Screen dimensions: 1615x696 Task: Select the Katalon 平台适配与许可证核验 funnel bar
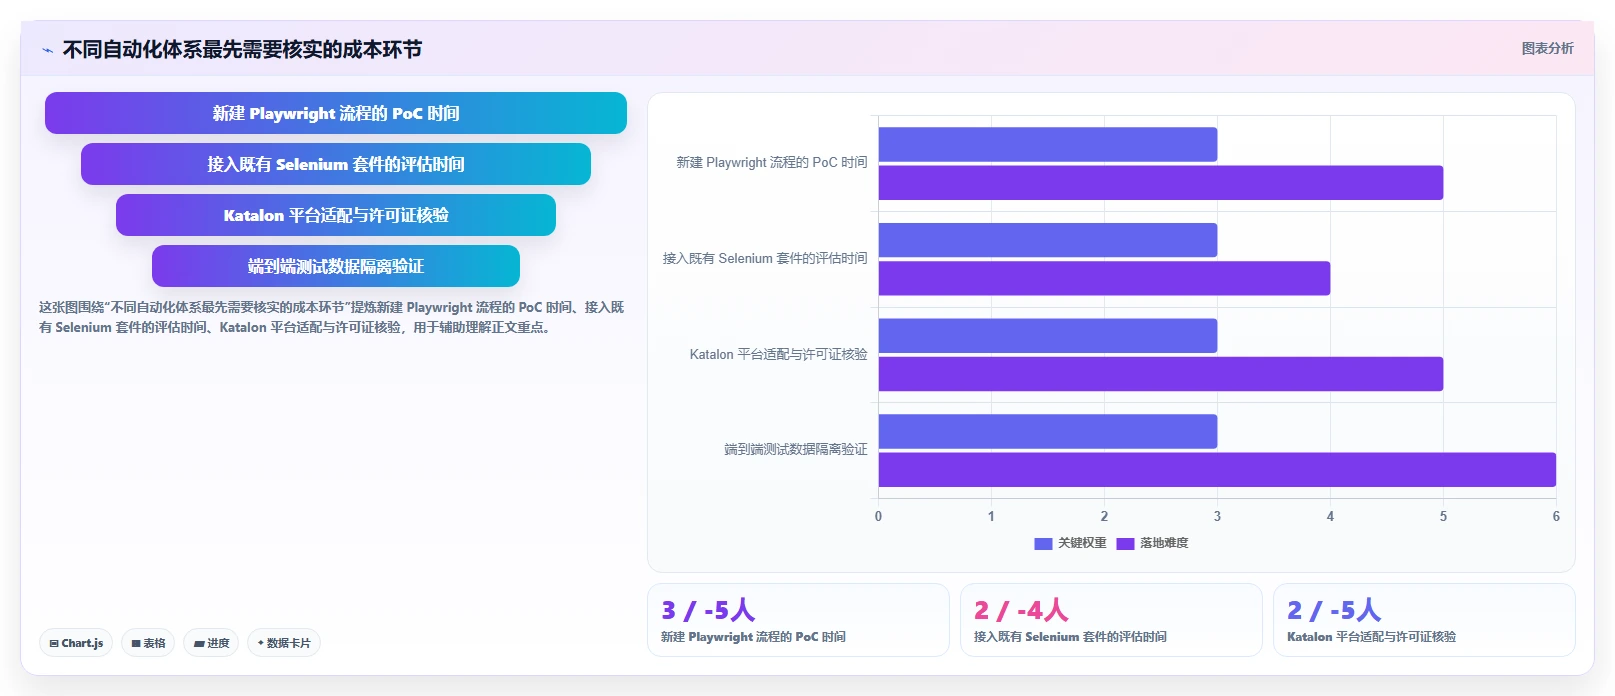pos(336,215)
